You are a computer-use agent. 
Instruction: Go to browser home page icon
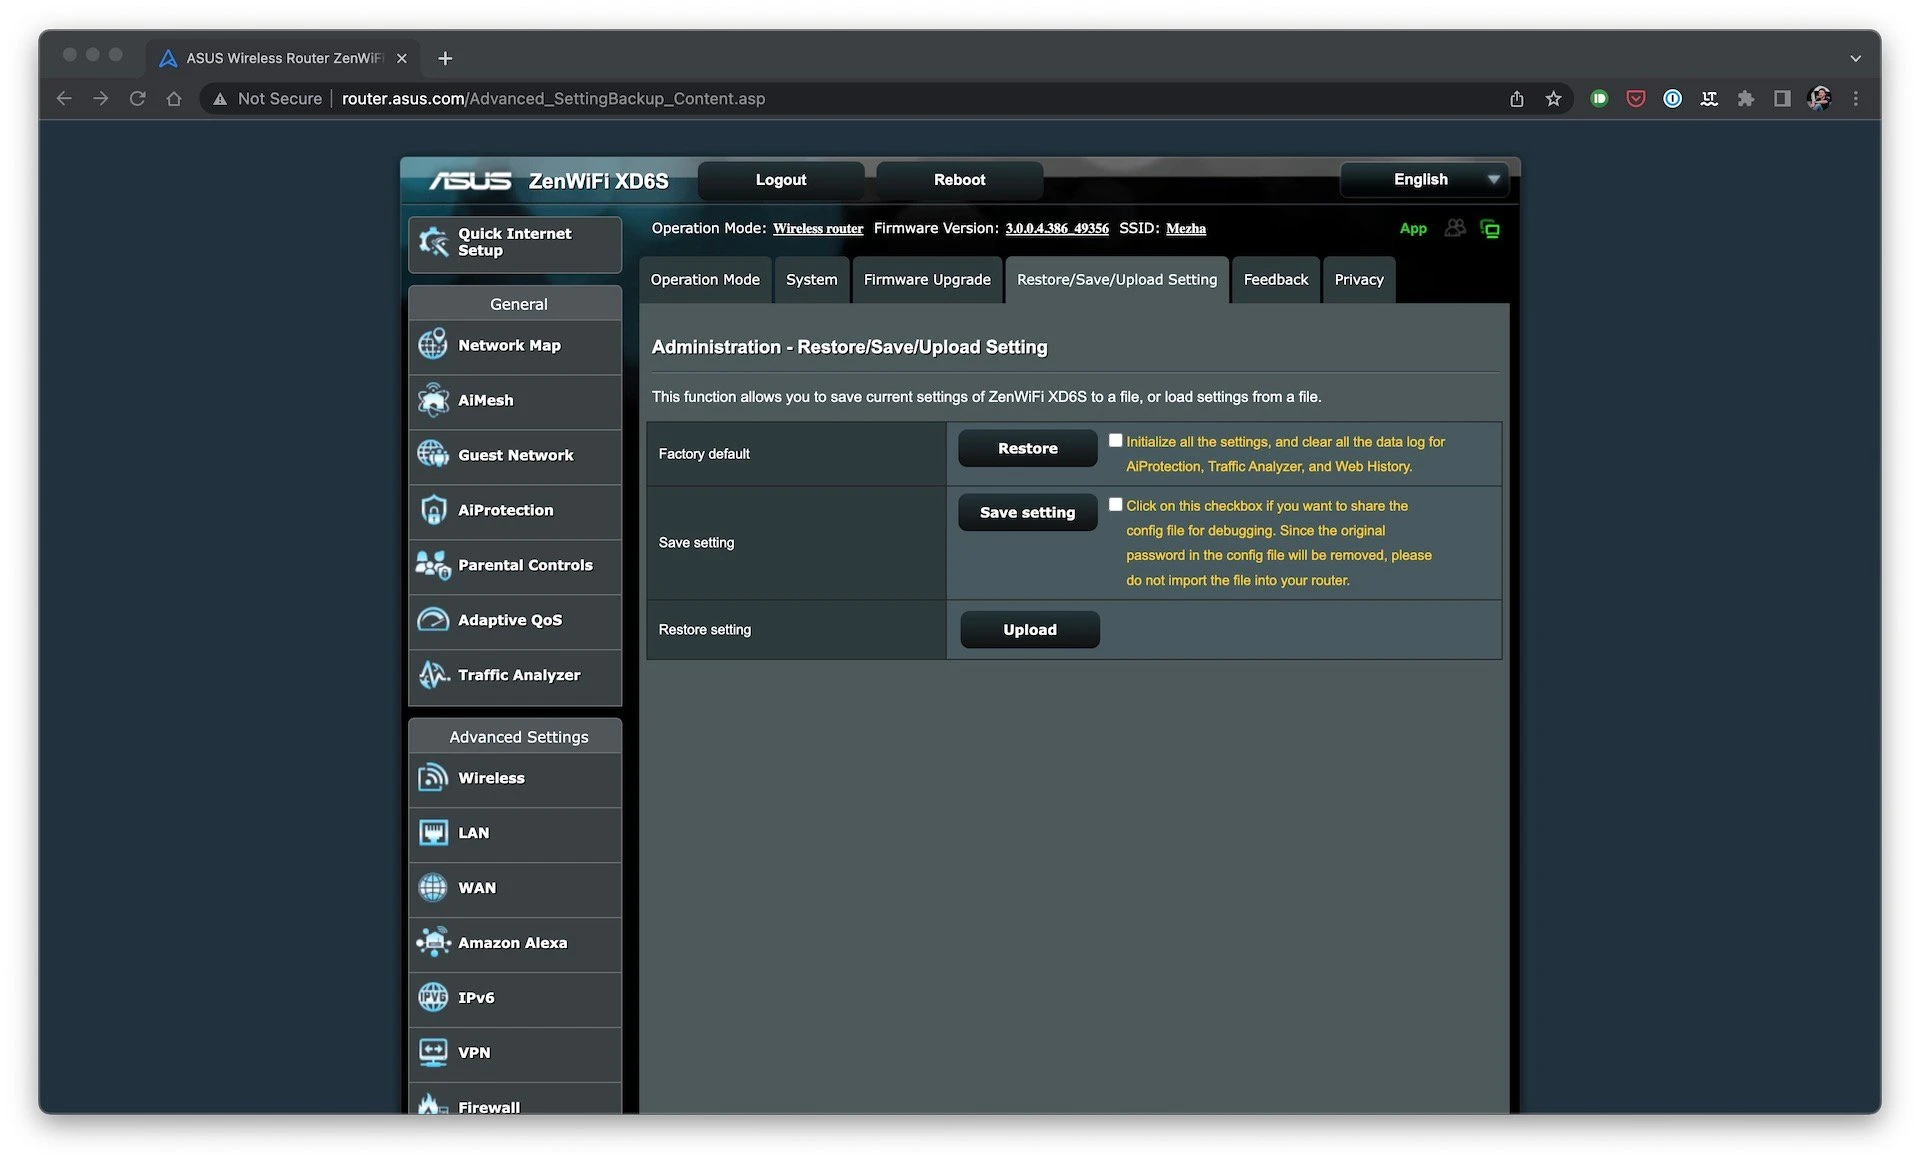pos(174,99)
